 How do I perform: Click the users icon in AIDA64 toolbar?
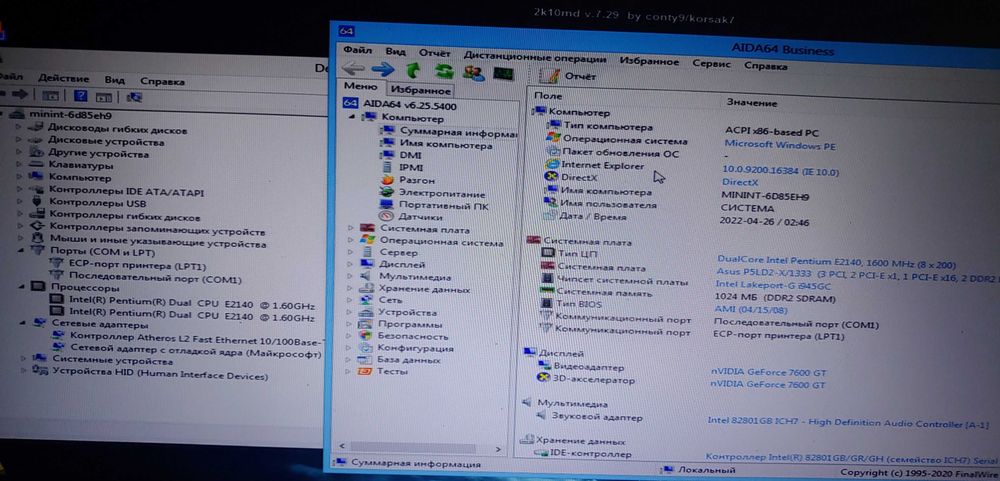[473, 72]
